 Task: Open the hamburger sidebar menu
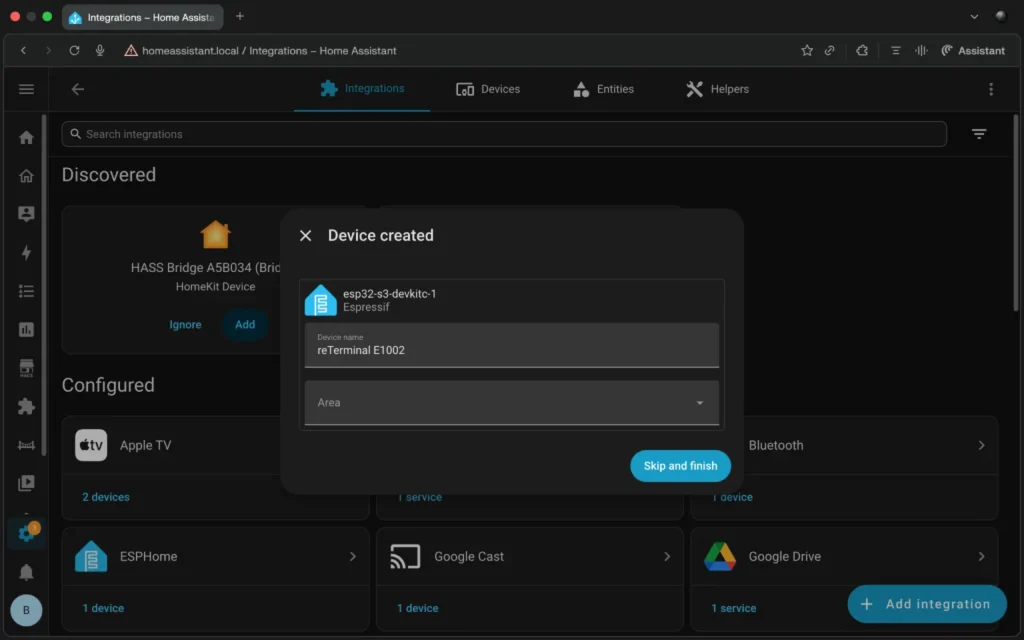(26, 89)
